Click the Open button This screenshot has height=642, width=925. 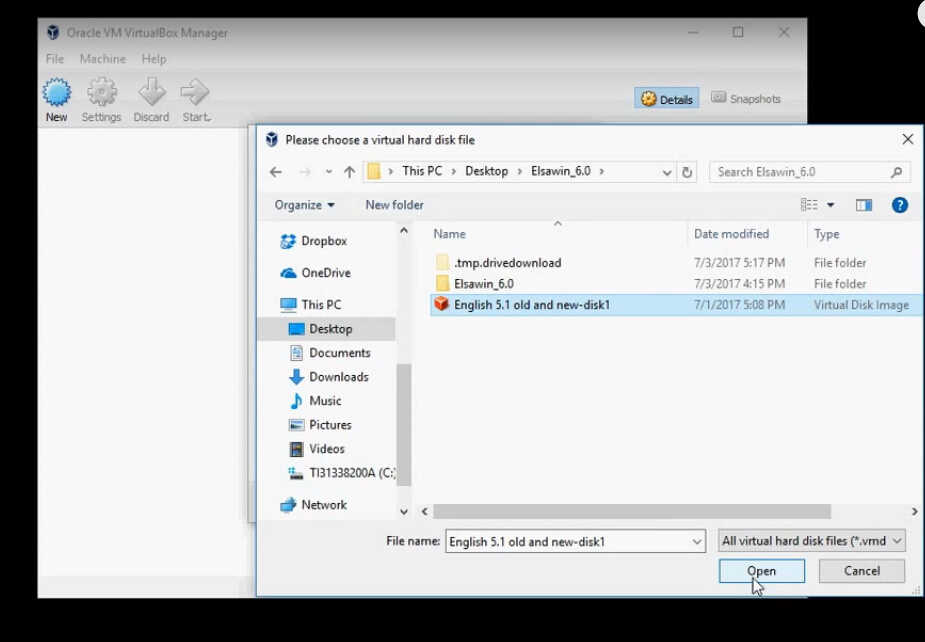tap(762, 571)
